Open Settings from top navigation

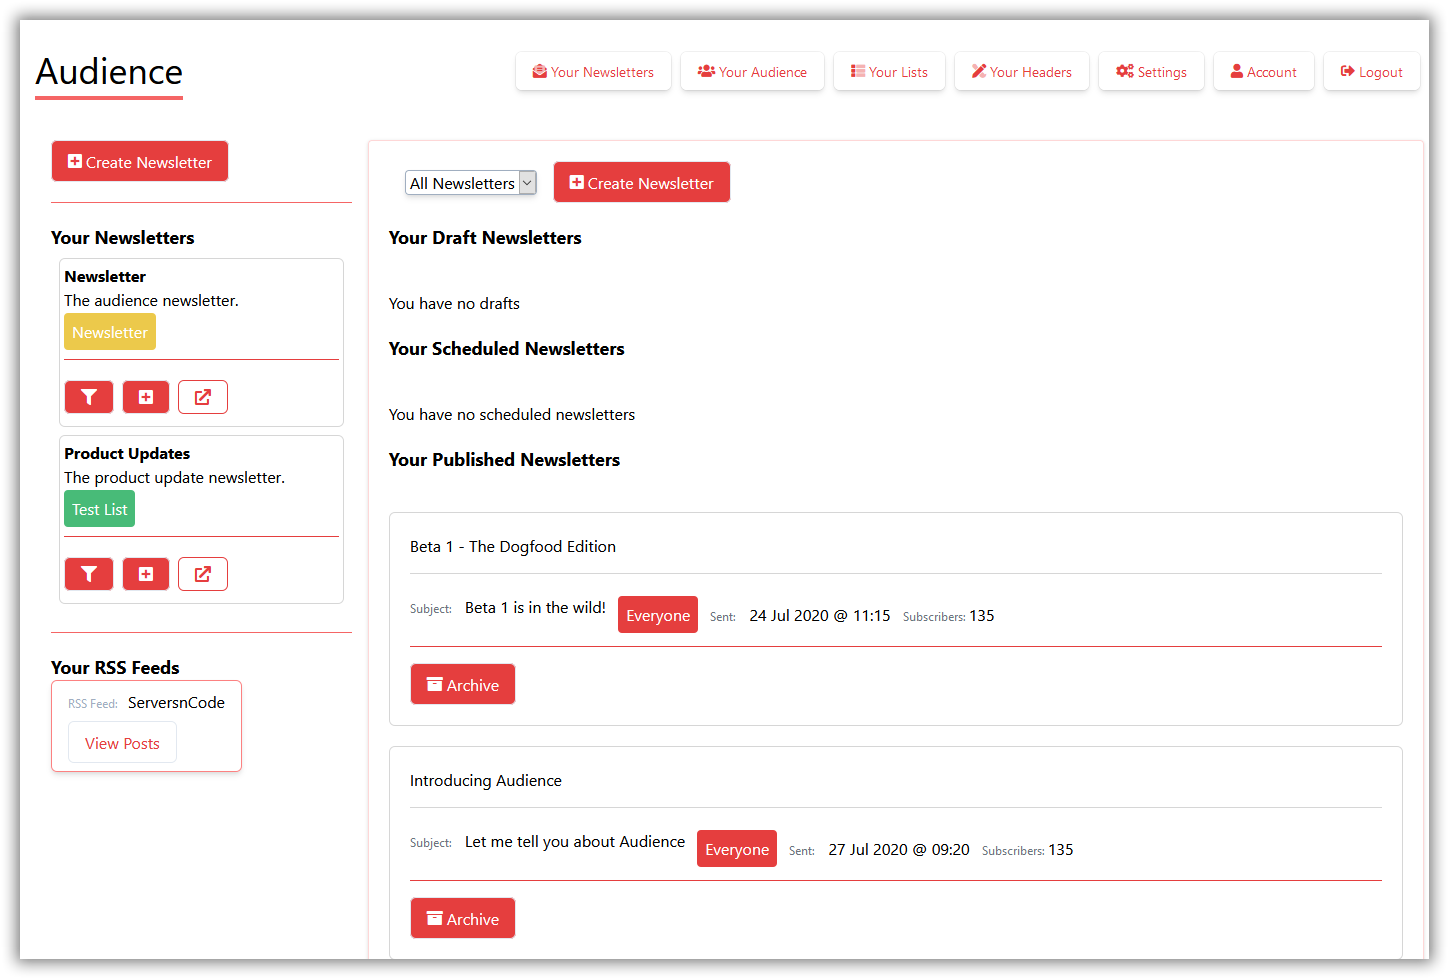(x=1151, y=72)
